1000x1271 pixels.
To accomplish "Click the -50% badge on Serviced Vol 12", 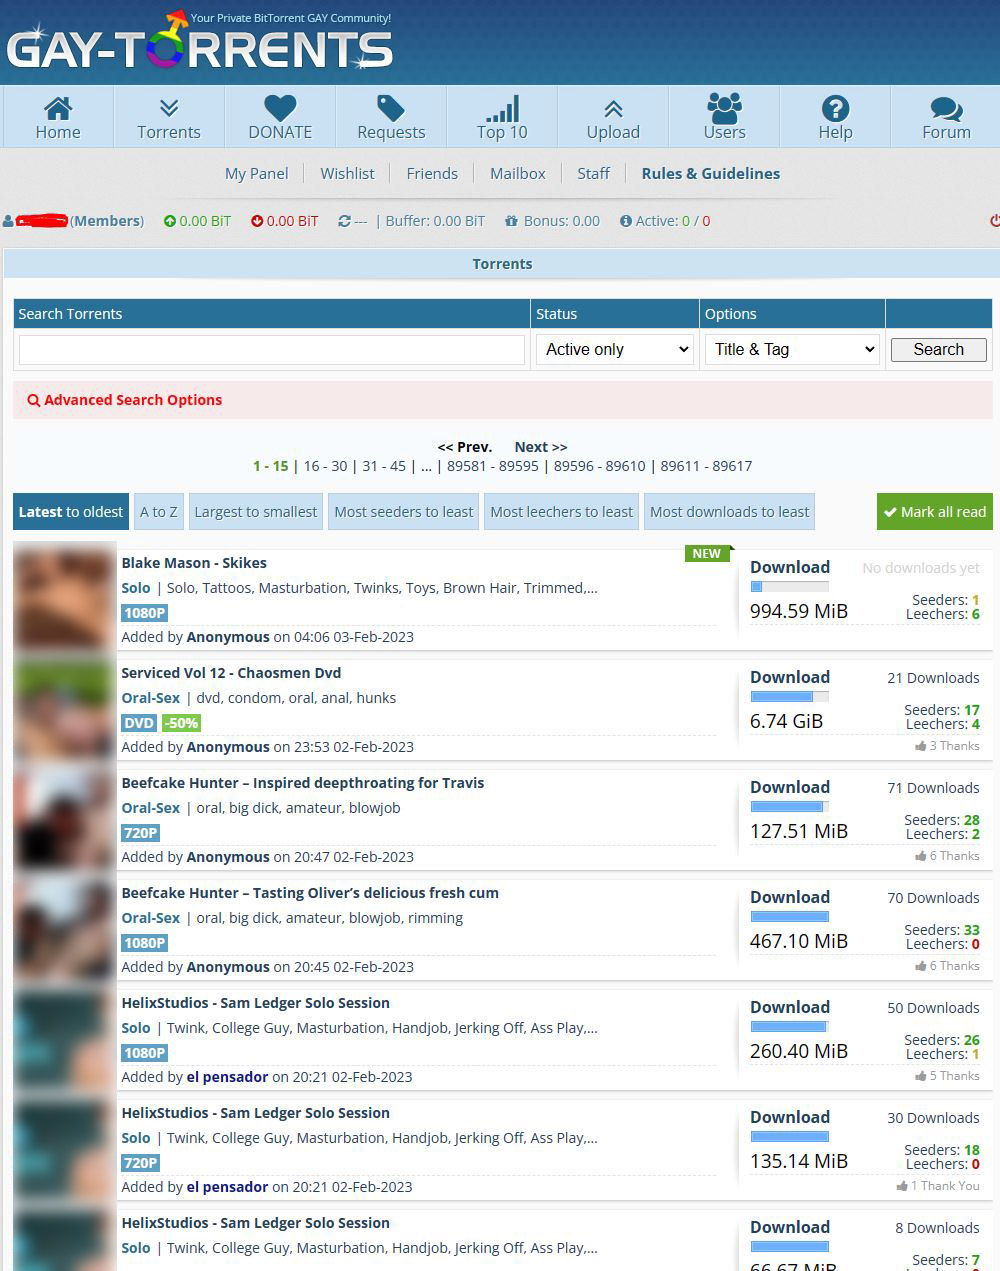I will tap(181, 723).
